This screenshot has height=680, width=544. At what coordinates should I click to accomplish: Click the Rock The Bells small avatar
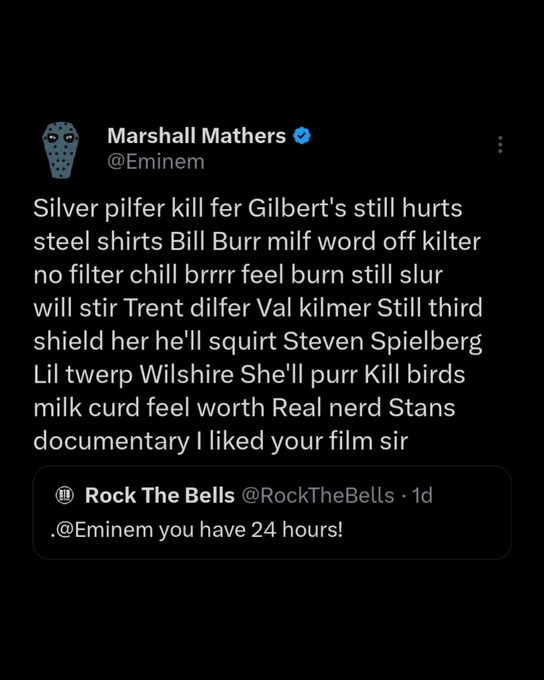pos(65,495)
